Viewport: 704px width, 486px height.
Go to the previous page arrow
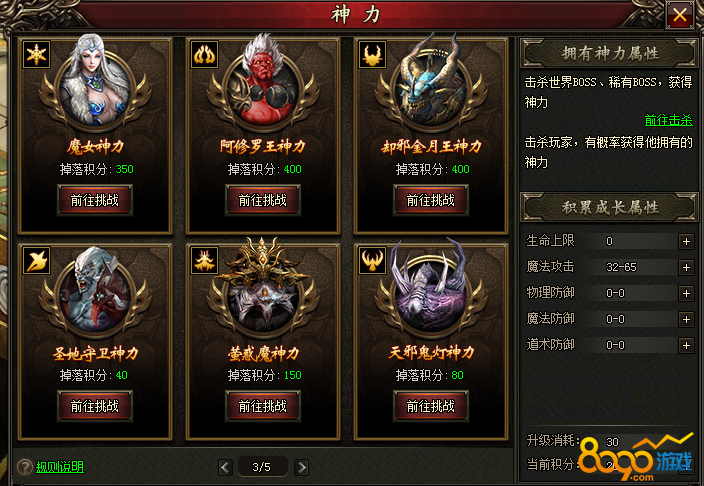(225, 468)
